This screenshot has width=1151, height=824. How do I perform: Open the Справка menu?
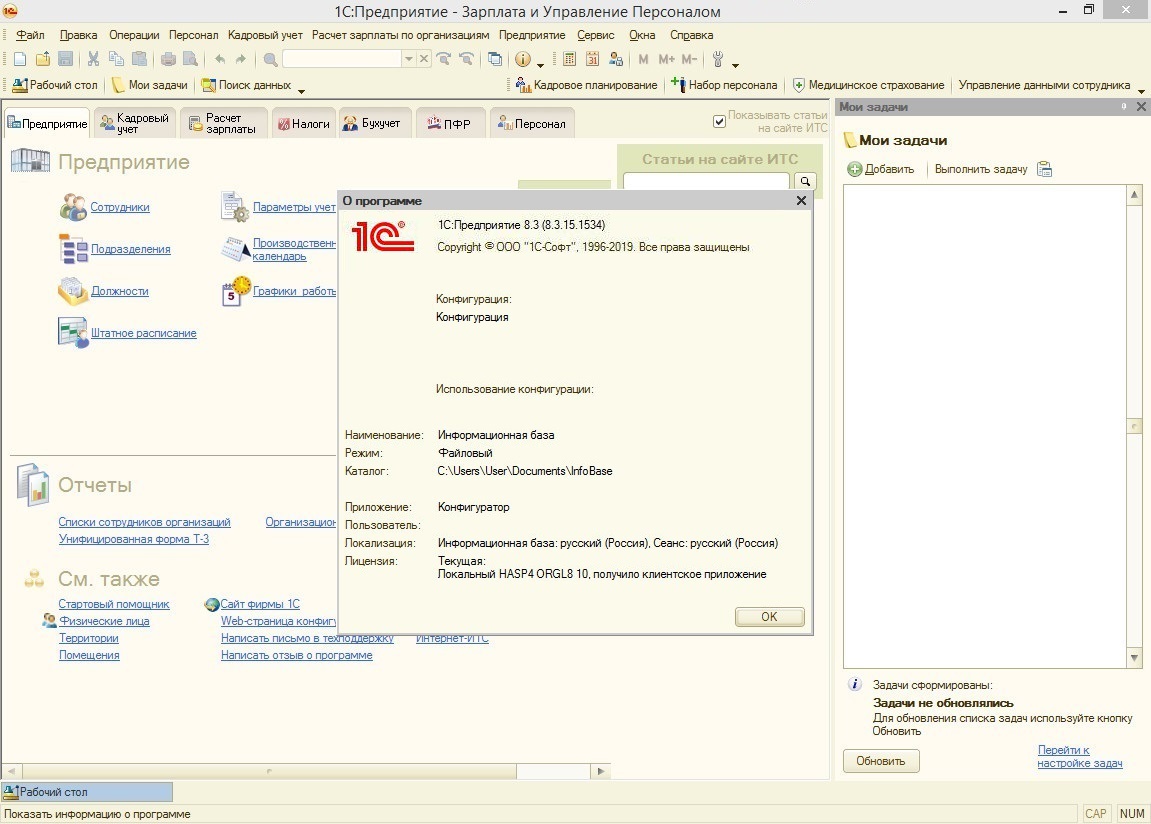691,35
